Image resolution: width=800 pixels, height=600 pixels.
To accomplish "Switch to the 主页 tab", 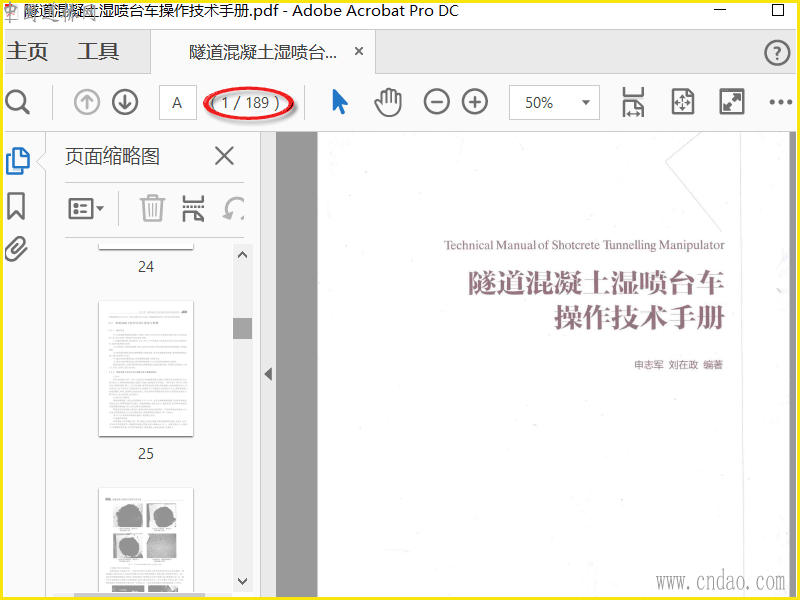I will coord(27,52).
